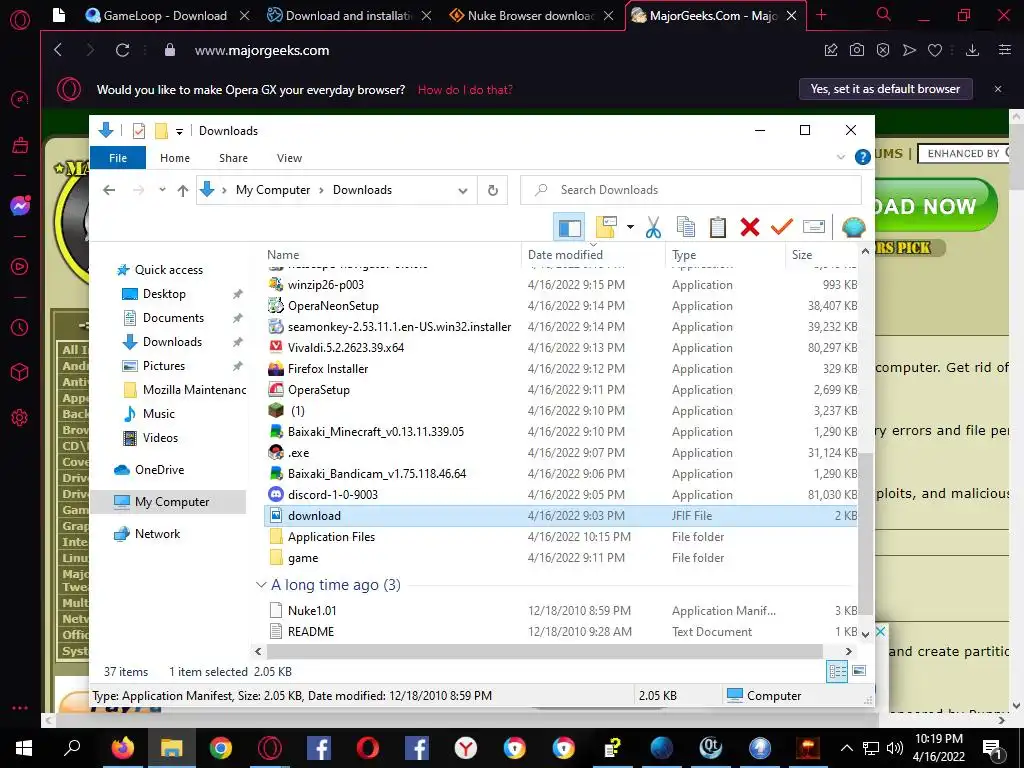Click the Snapshot camera icon in Opera toolbar
1024x768 pixels.
tap(857, 50)
